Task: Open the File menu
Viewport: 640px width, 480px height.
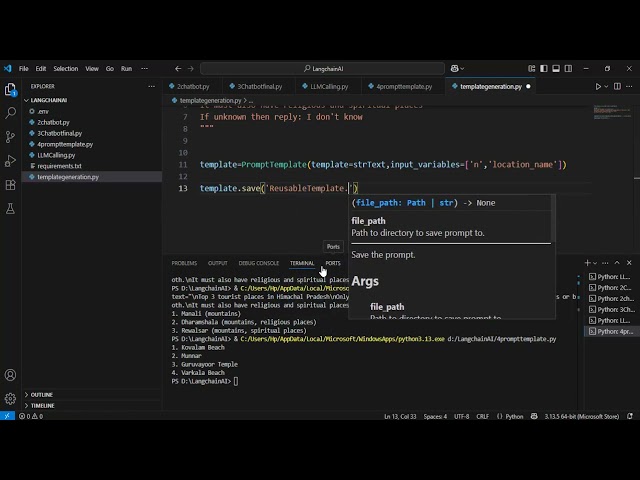Action: [24, 69]
